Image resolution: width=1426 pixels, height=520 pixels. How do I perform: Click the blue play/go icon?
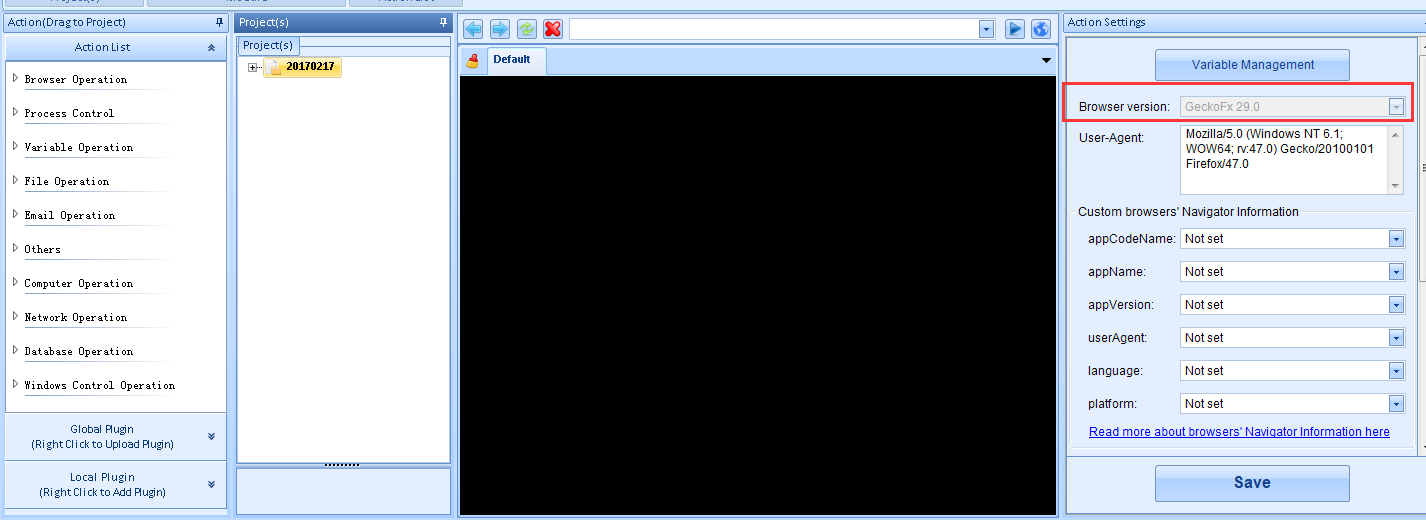1015,29
